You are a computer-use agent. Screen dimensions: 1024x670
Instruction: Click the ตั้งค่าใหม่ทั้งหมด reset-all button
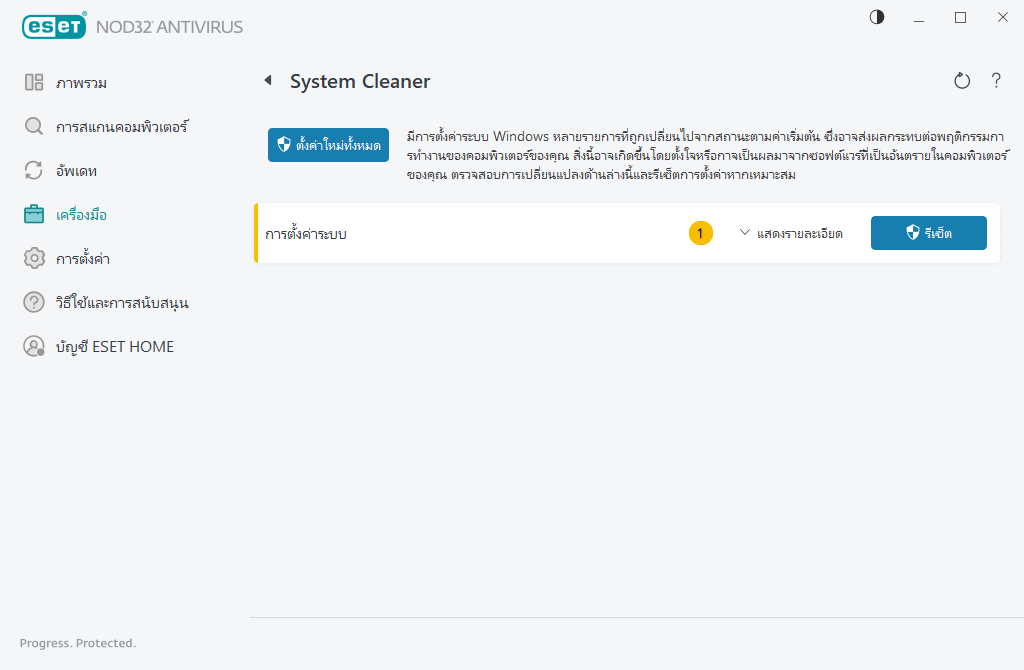click(x=328, y=144)
